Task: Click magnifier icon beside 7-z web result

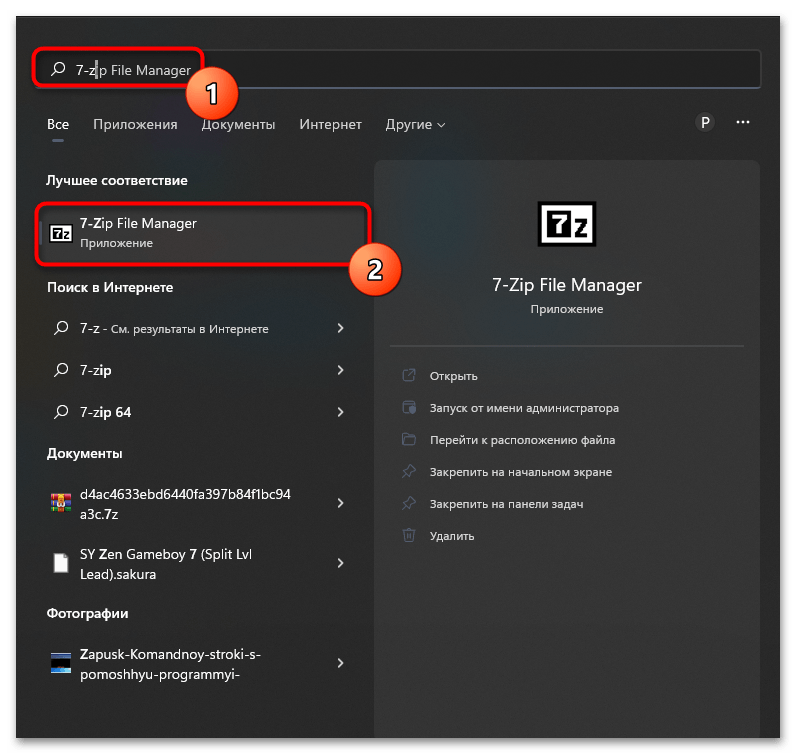Action: (x=61, y=328)
